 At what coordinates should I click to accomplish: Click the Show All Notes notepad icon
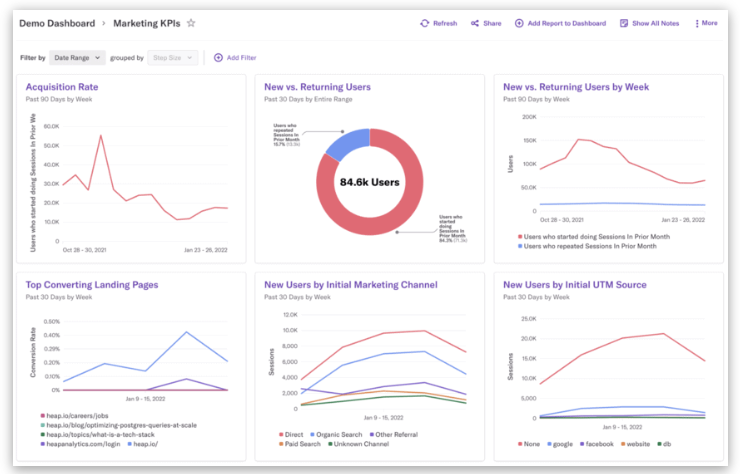(624, 23)
